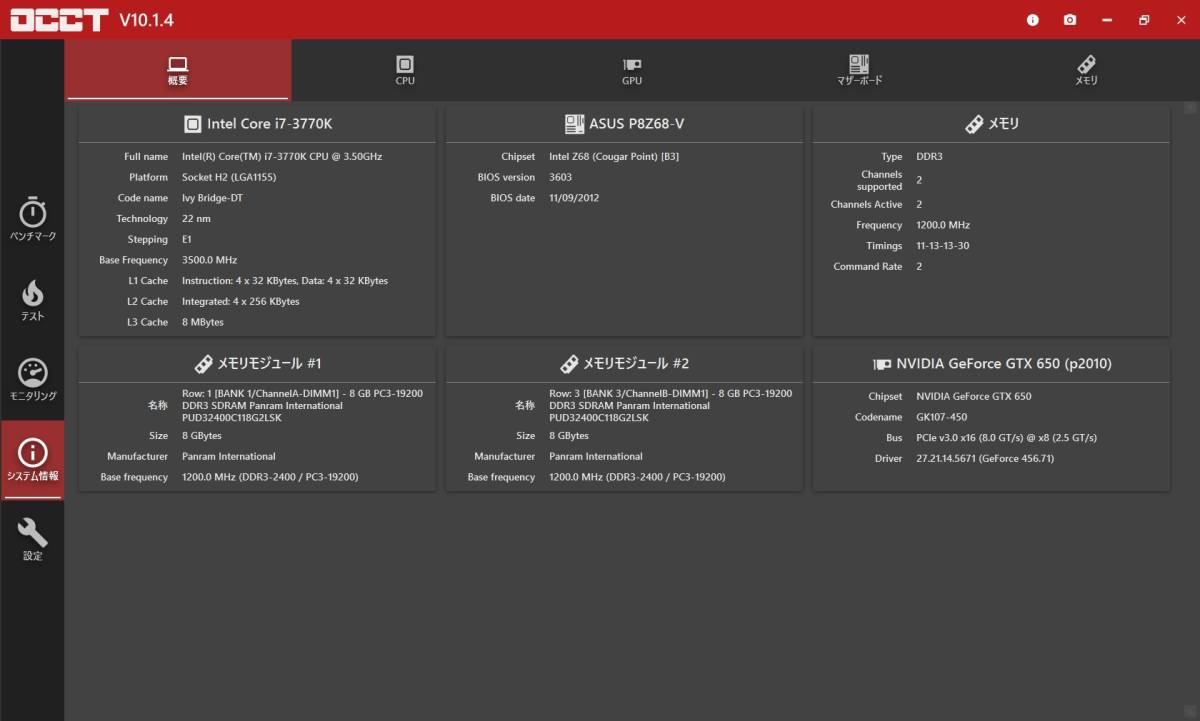
Task: Restore the window with the restore button
Action: (x=1144, y=20)
